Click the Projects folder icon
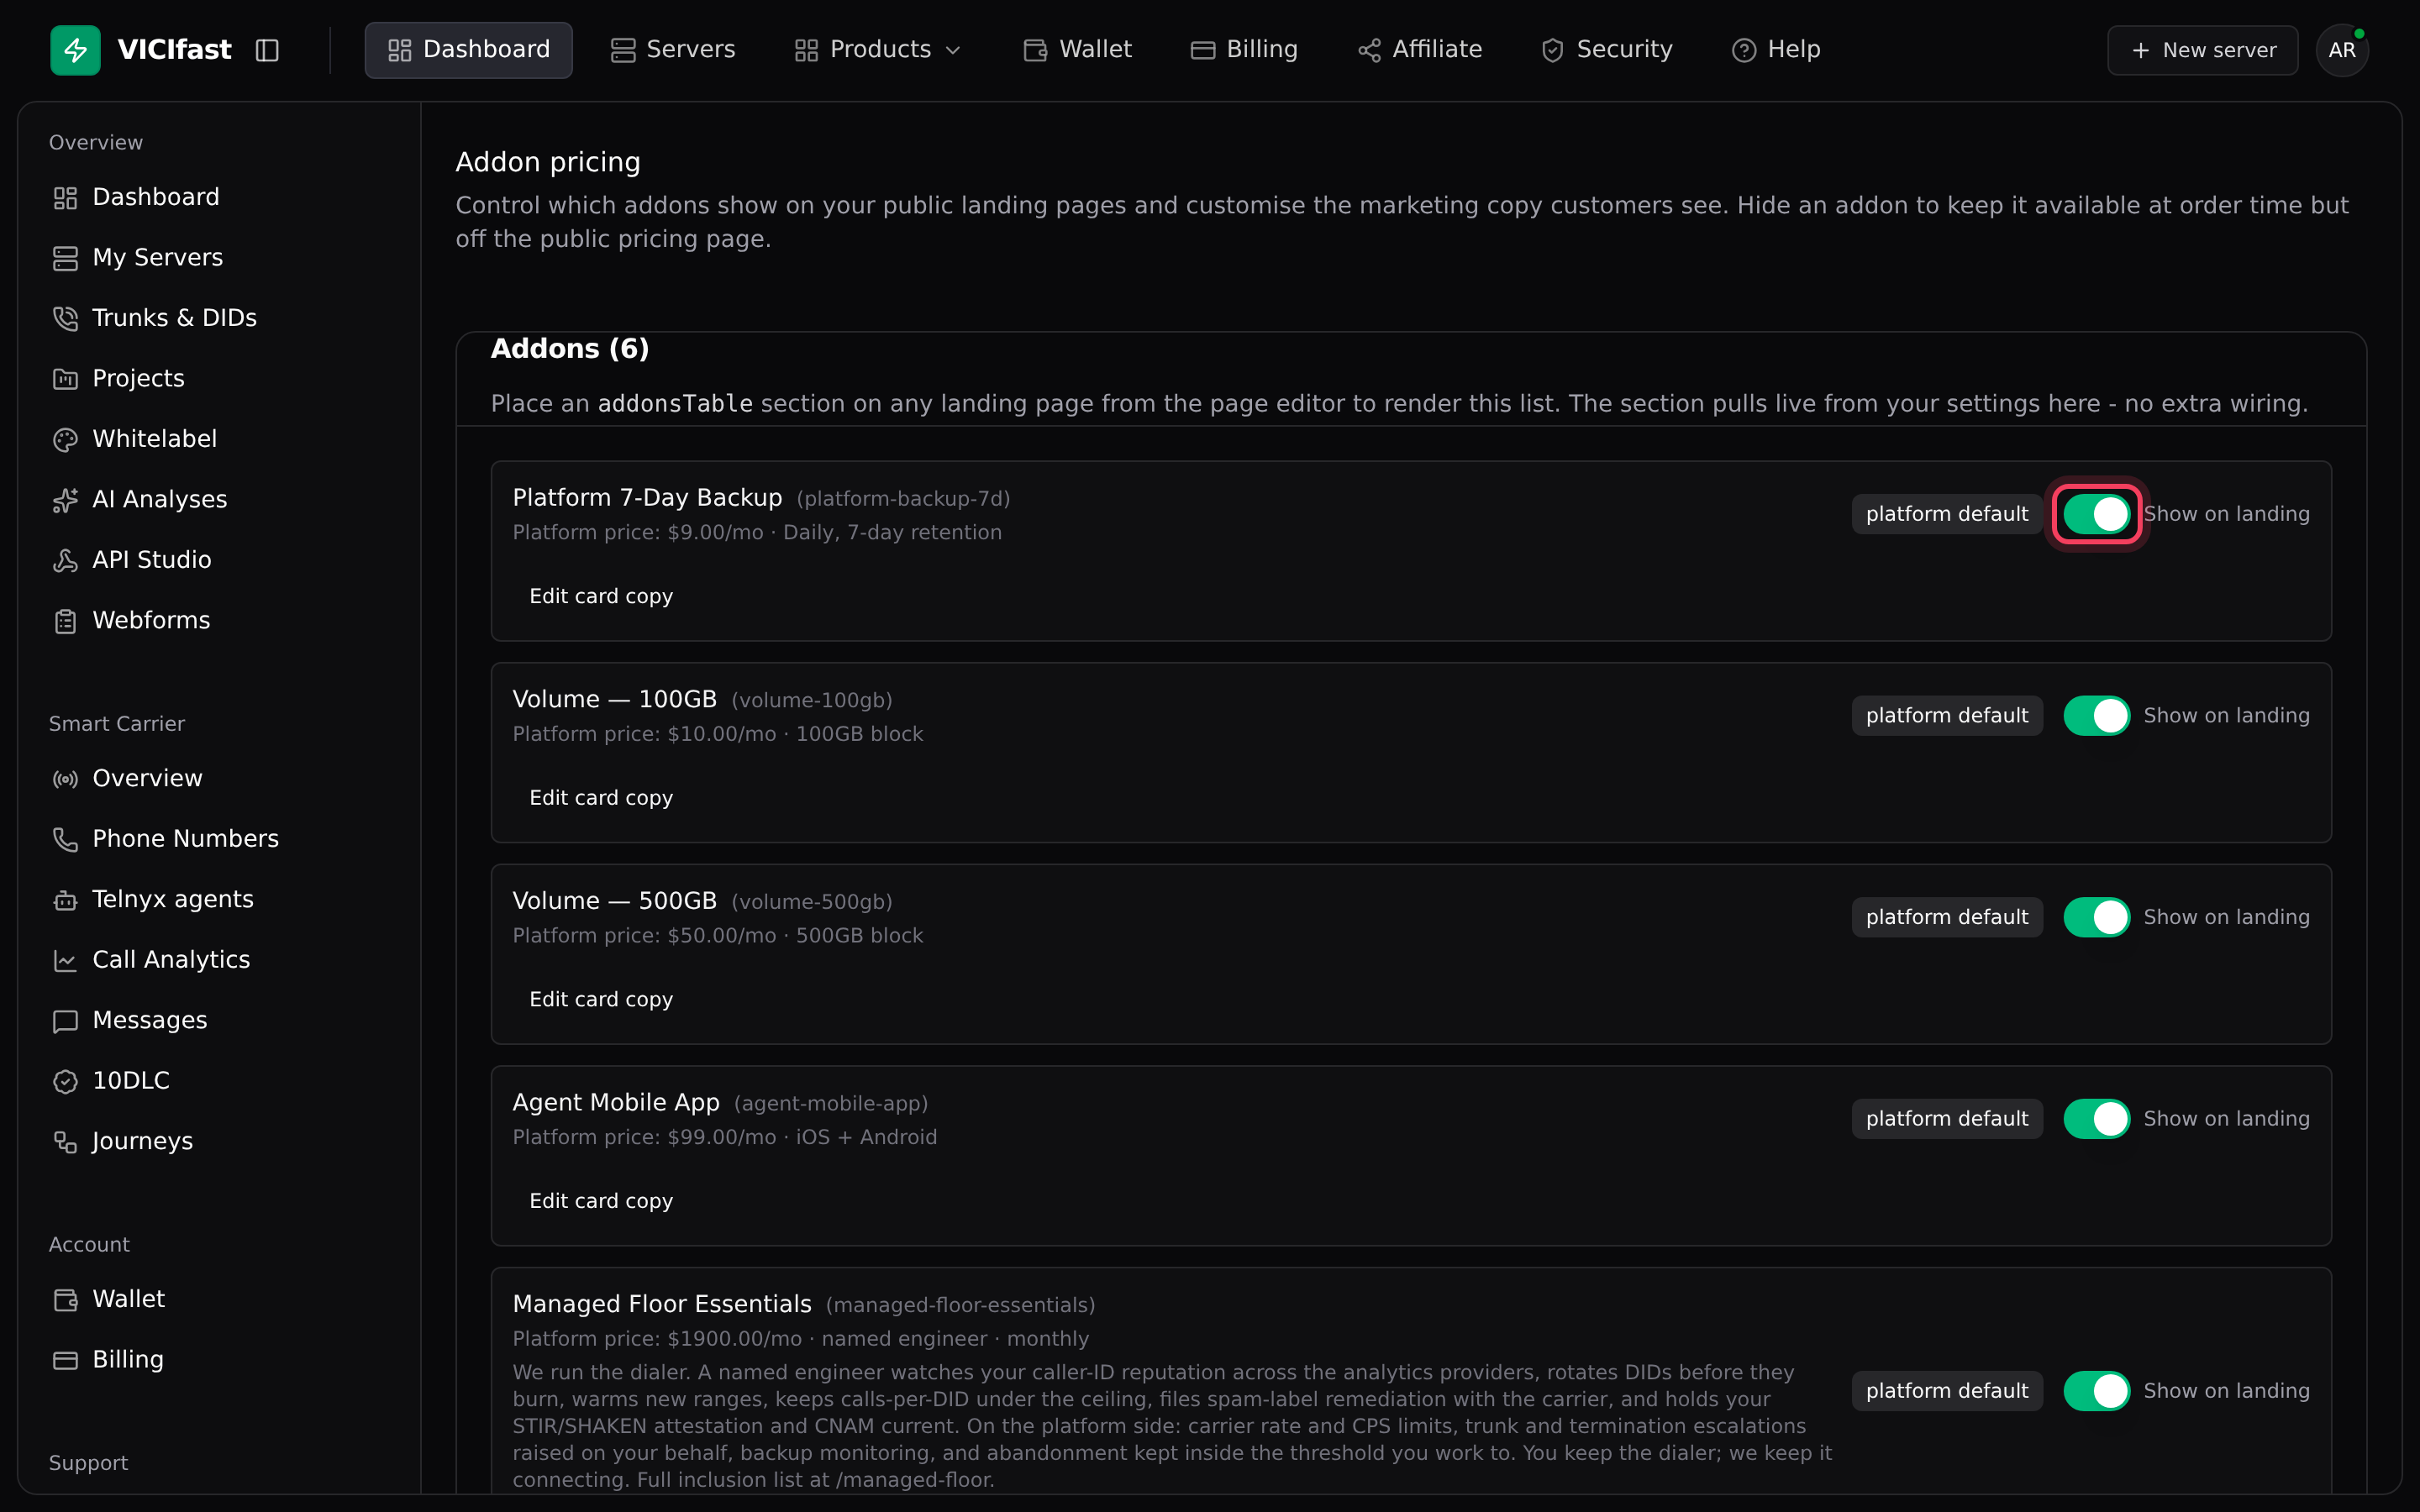 click(65, 379)
